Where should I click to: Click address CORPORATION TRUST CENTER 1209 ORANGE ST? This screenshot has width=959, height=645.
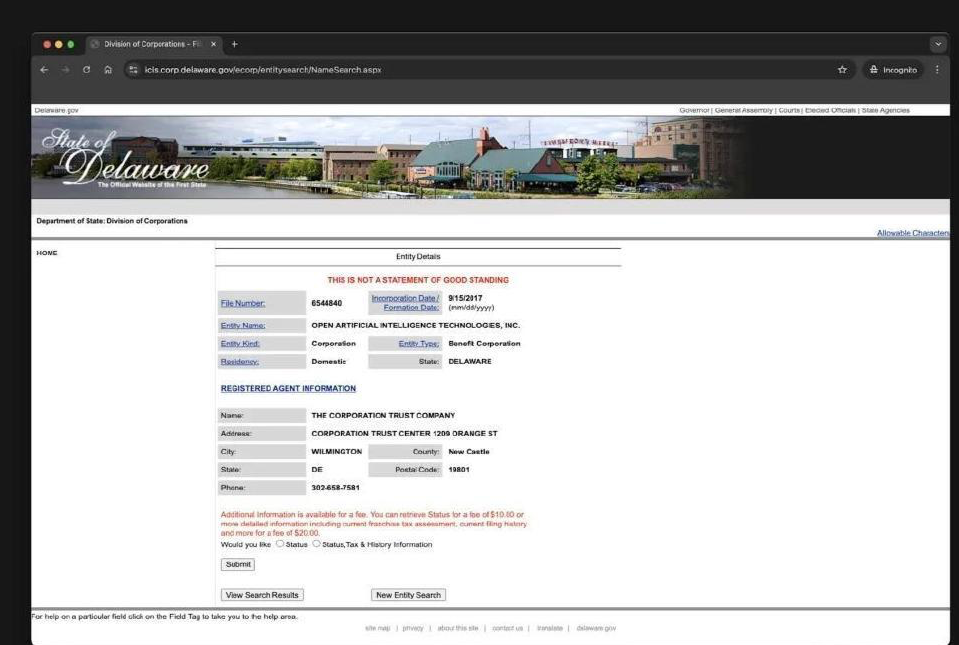(404, 433)
